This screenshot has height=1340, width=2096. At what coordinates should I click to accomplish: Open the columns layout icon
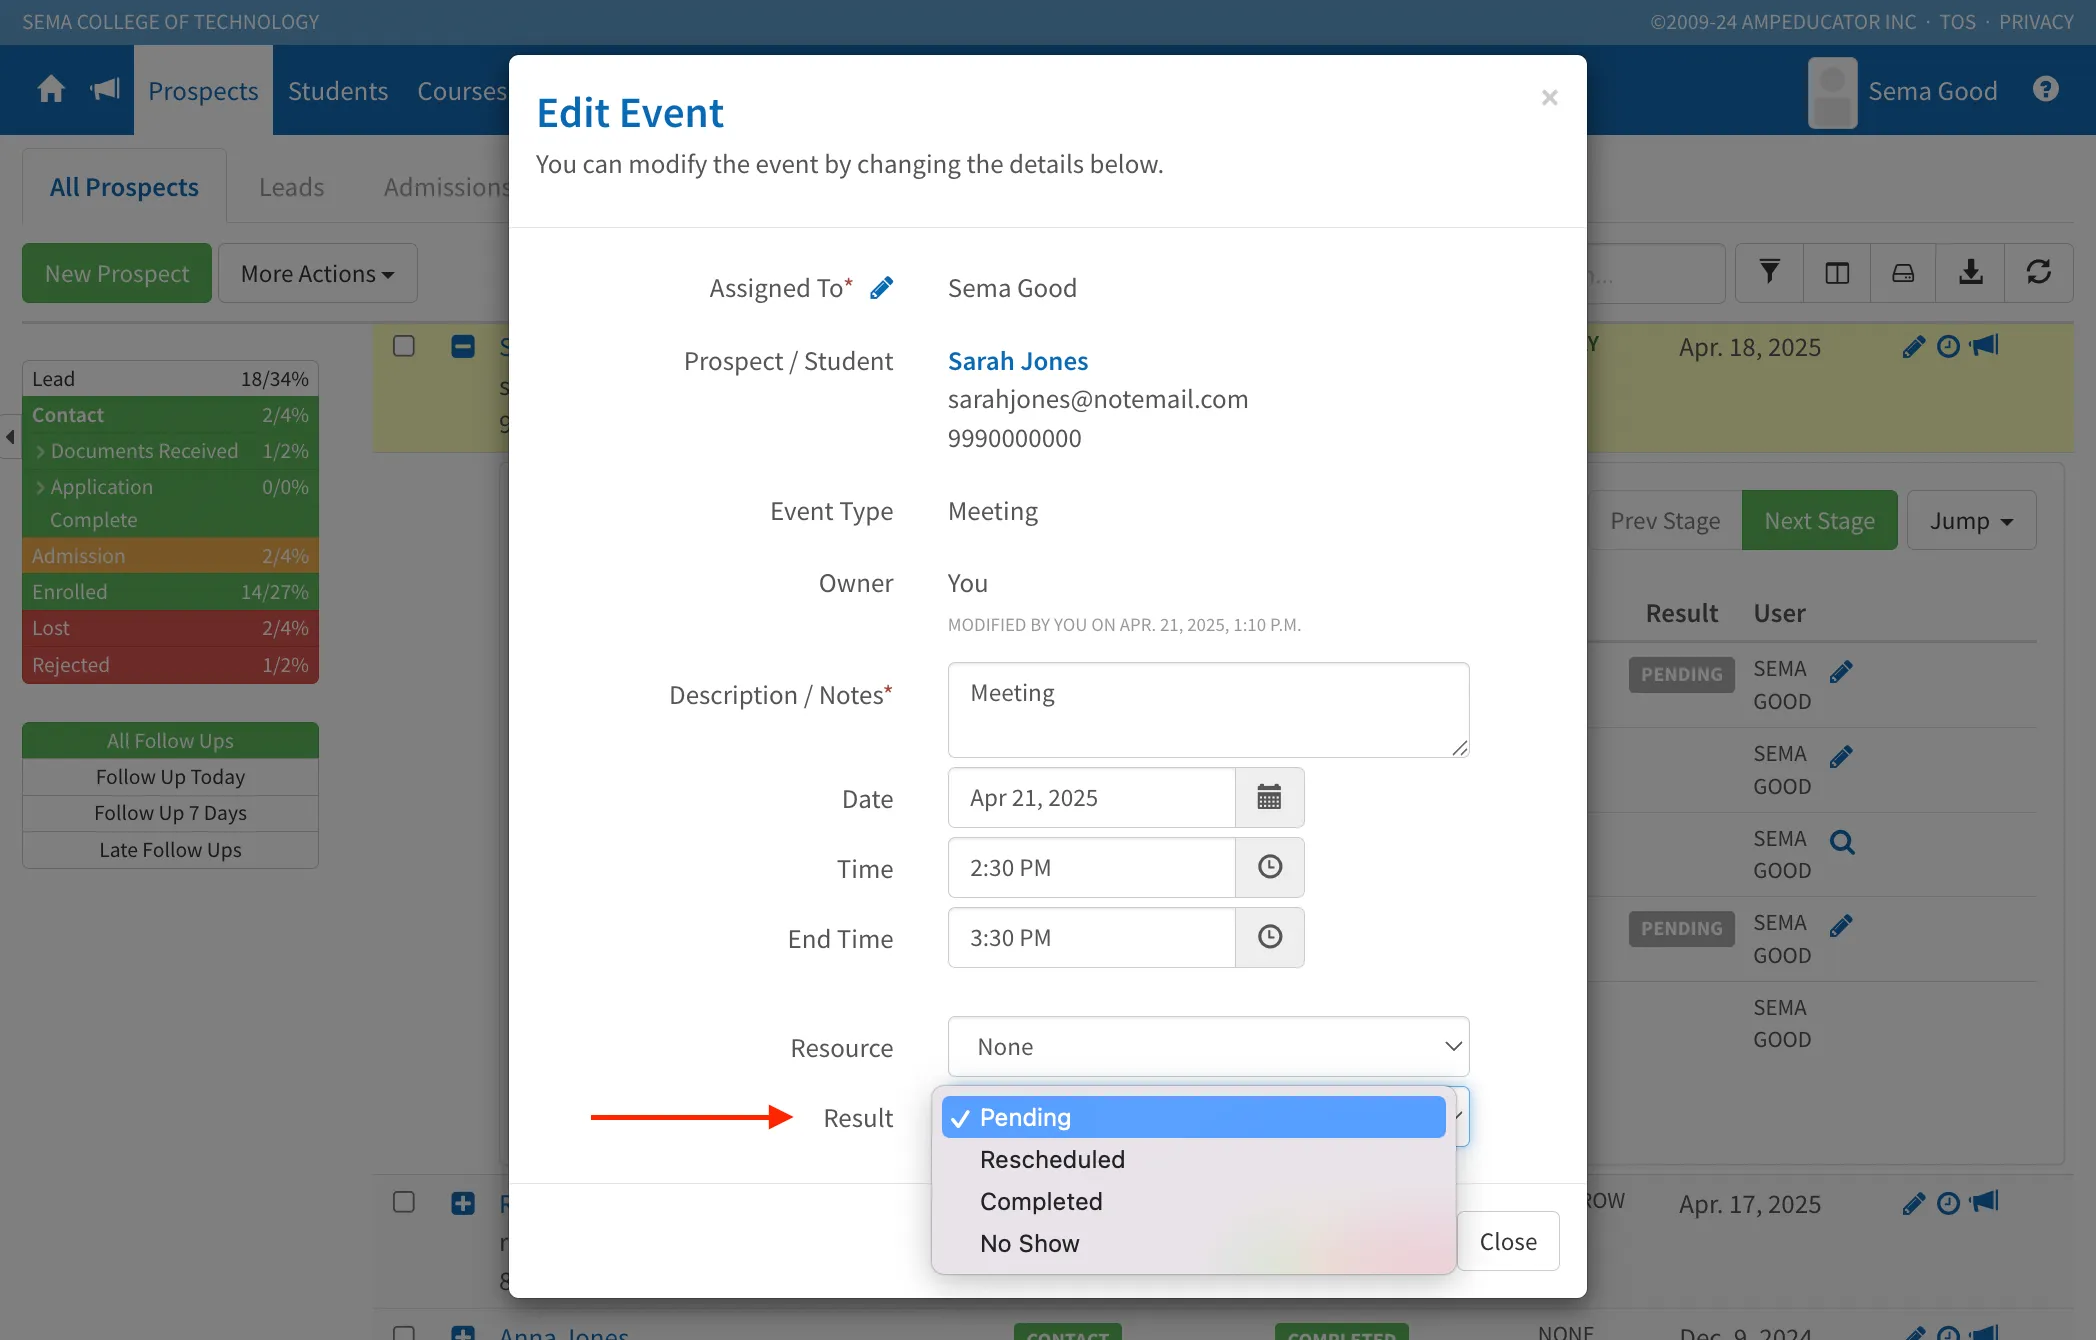[x=1837, y=273]
